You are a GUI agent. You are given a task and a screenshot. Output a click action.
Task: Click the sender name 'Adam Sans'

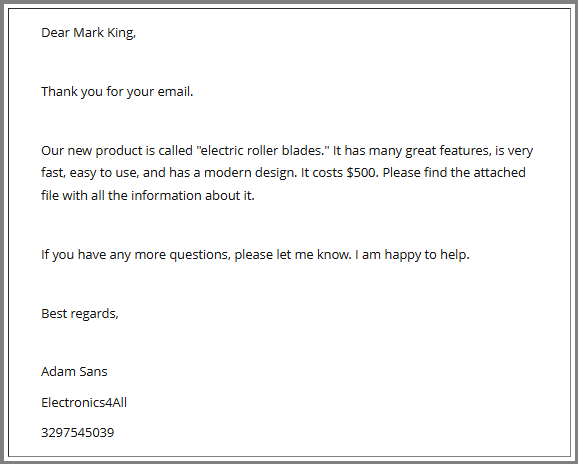(x=74, y=371)
